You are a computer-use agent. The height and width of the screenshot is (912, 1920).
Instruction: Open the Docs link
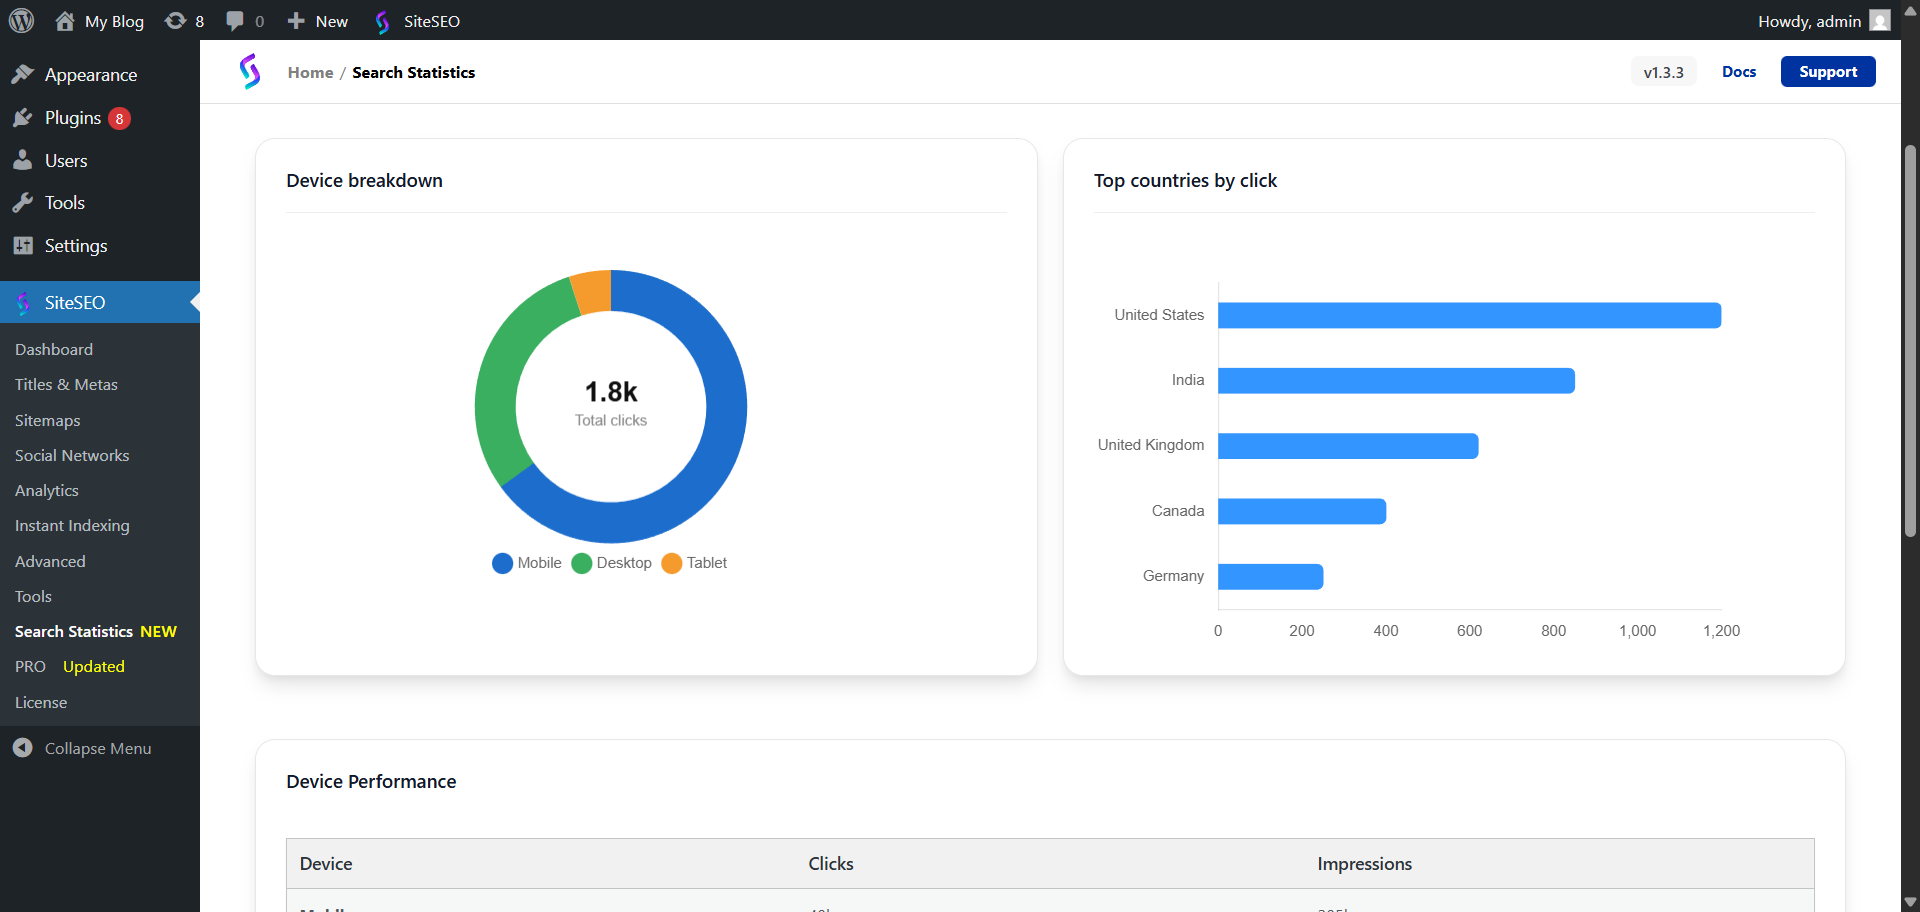tap(1738, 72)
